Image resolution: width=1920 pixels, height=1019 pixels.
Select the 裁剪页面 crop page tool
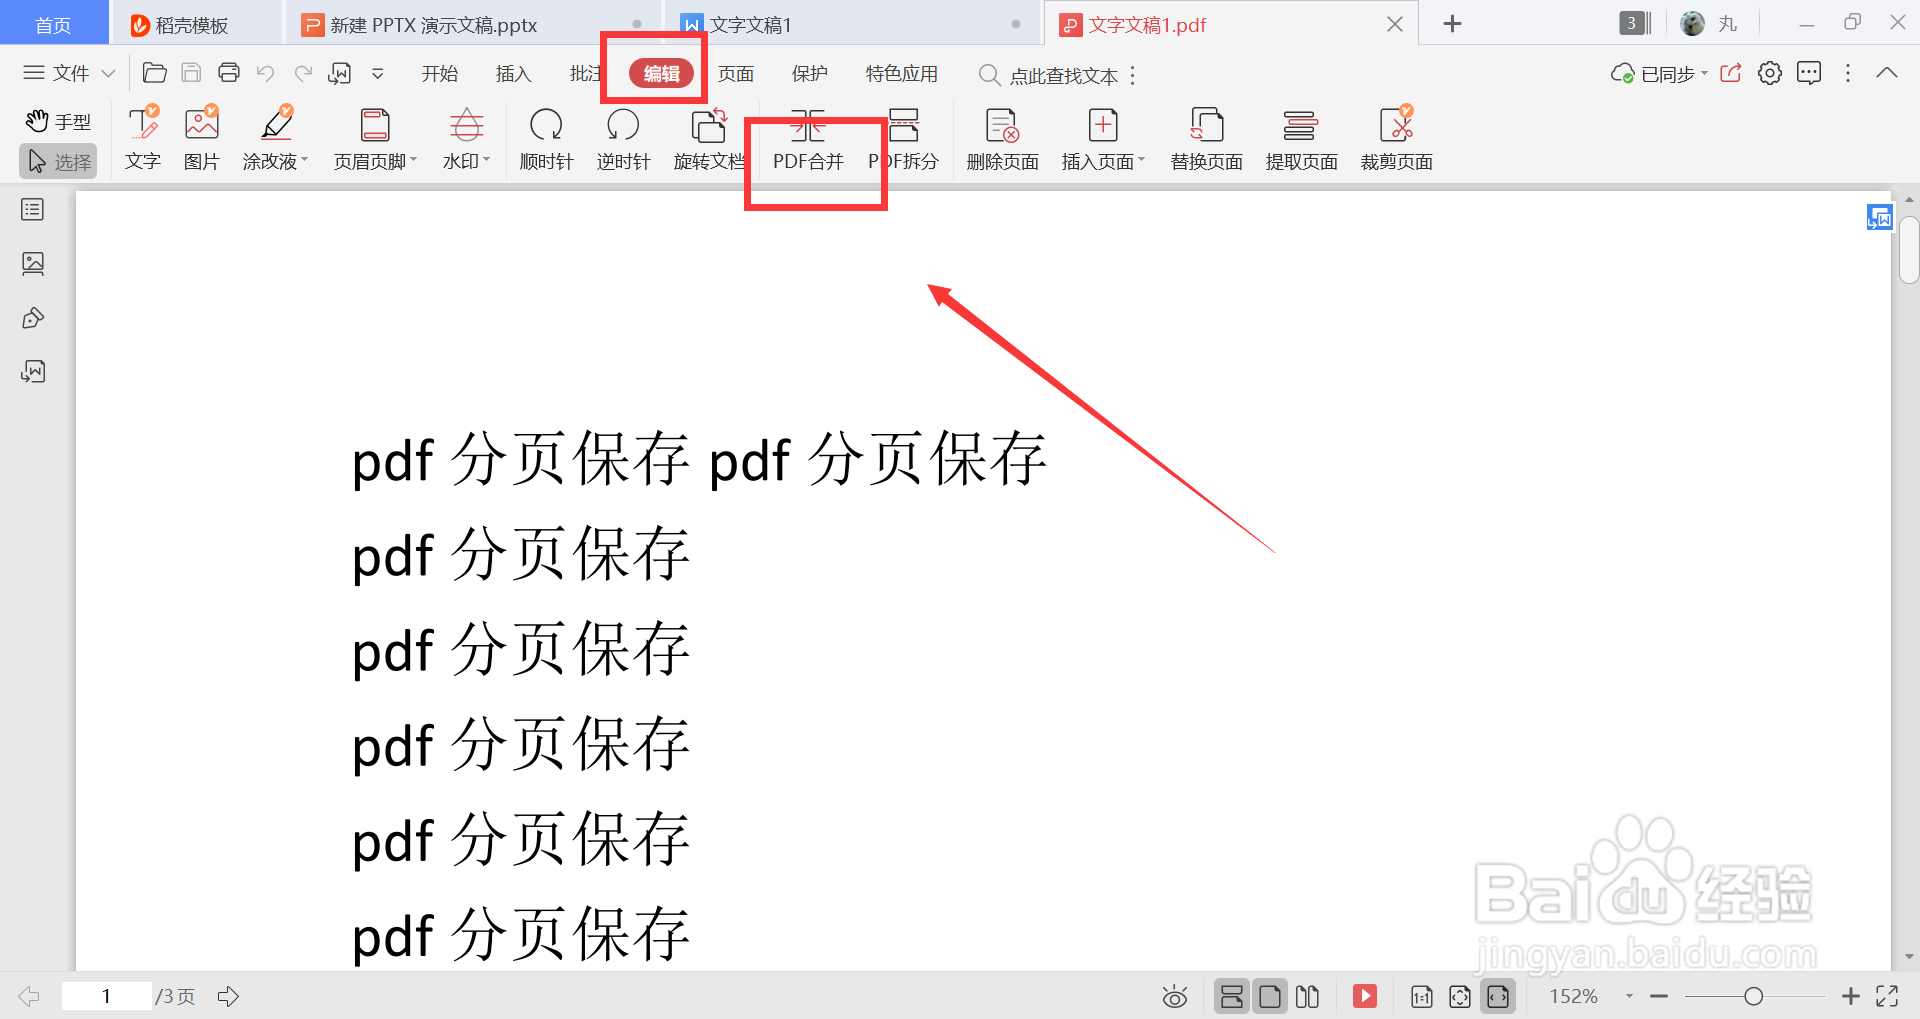(1396, 140)
